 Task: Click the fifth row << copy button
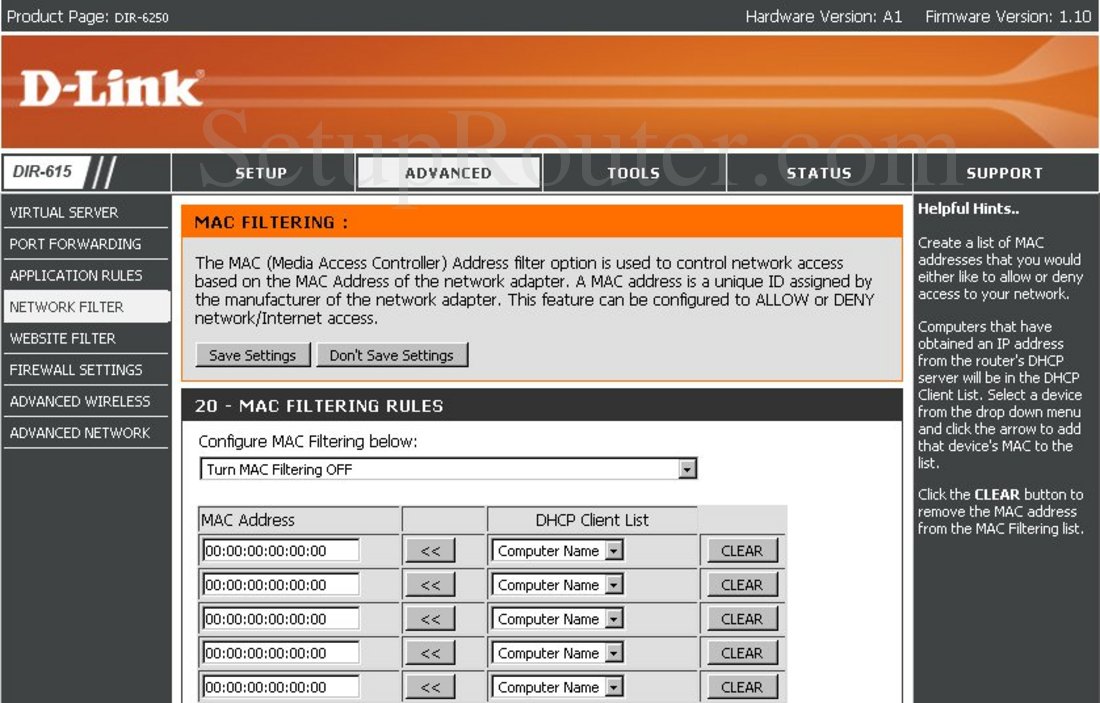(x=430, y=687)
